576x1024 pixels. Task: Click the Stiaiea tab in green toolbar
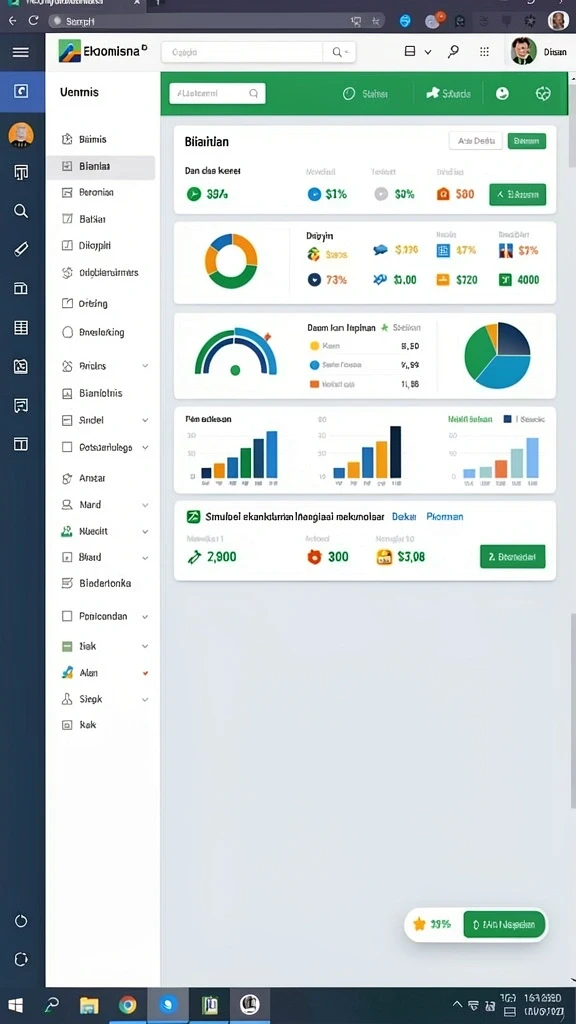pos(366,93)
